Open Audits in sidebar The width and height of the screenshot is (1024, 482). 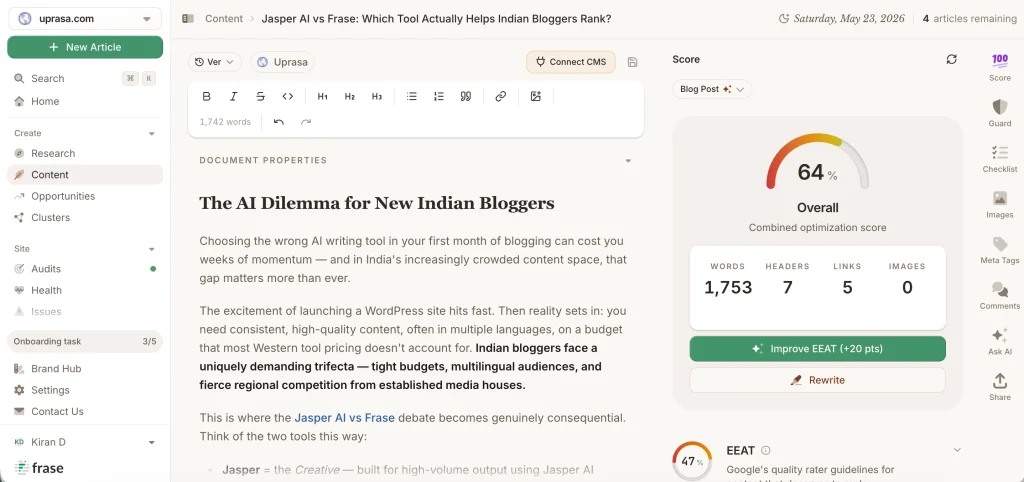(85, 268)
